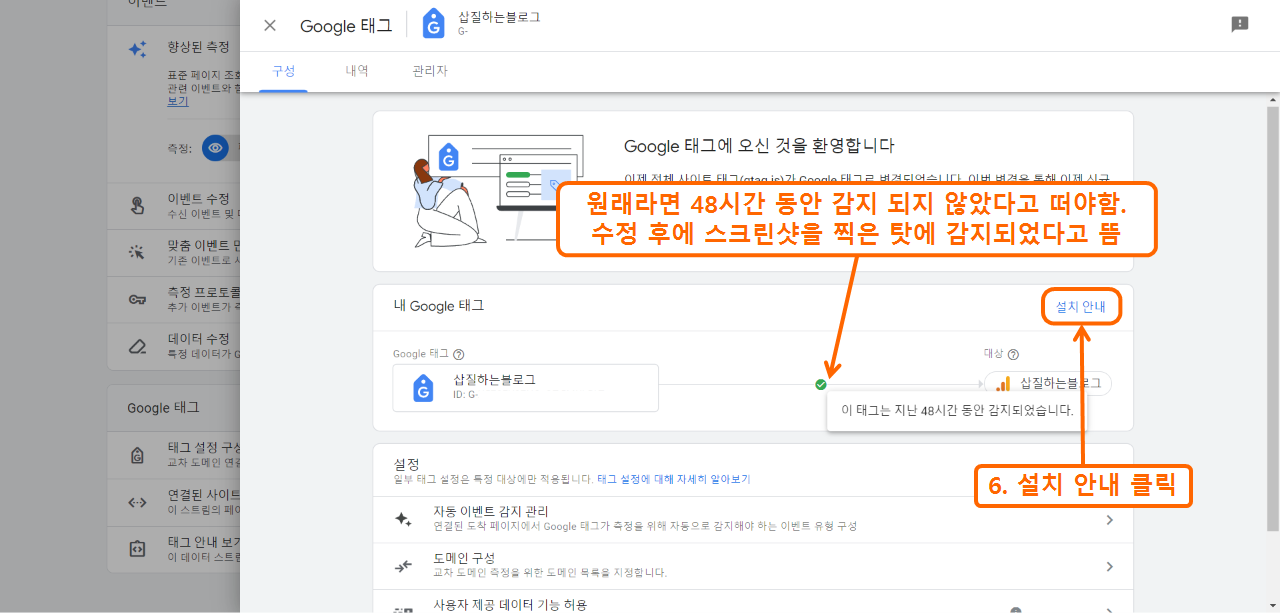This screenshot has height=613, width=1280.
Task: Toggle the 측정 eye visibility icon
Action: click(x=215, y=147)
